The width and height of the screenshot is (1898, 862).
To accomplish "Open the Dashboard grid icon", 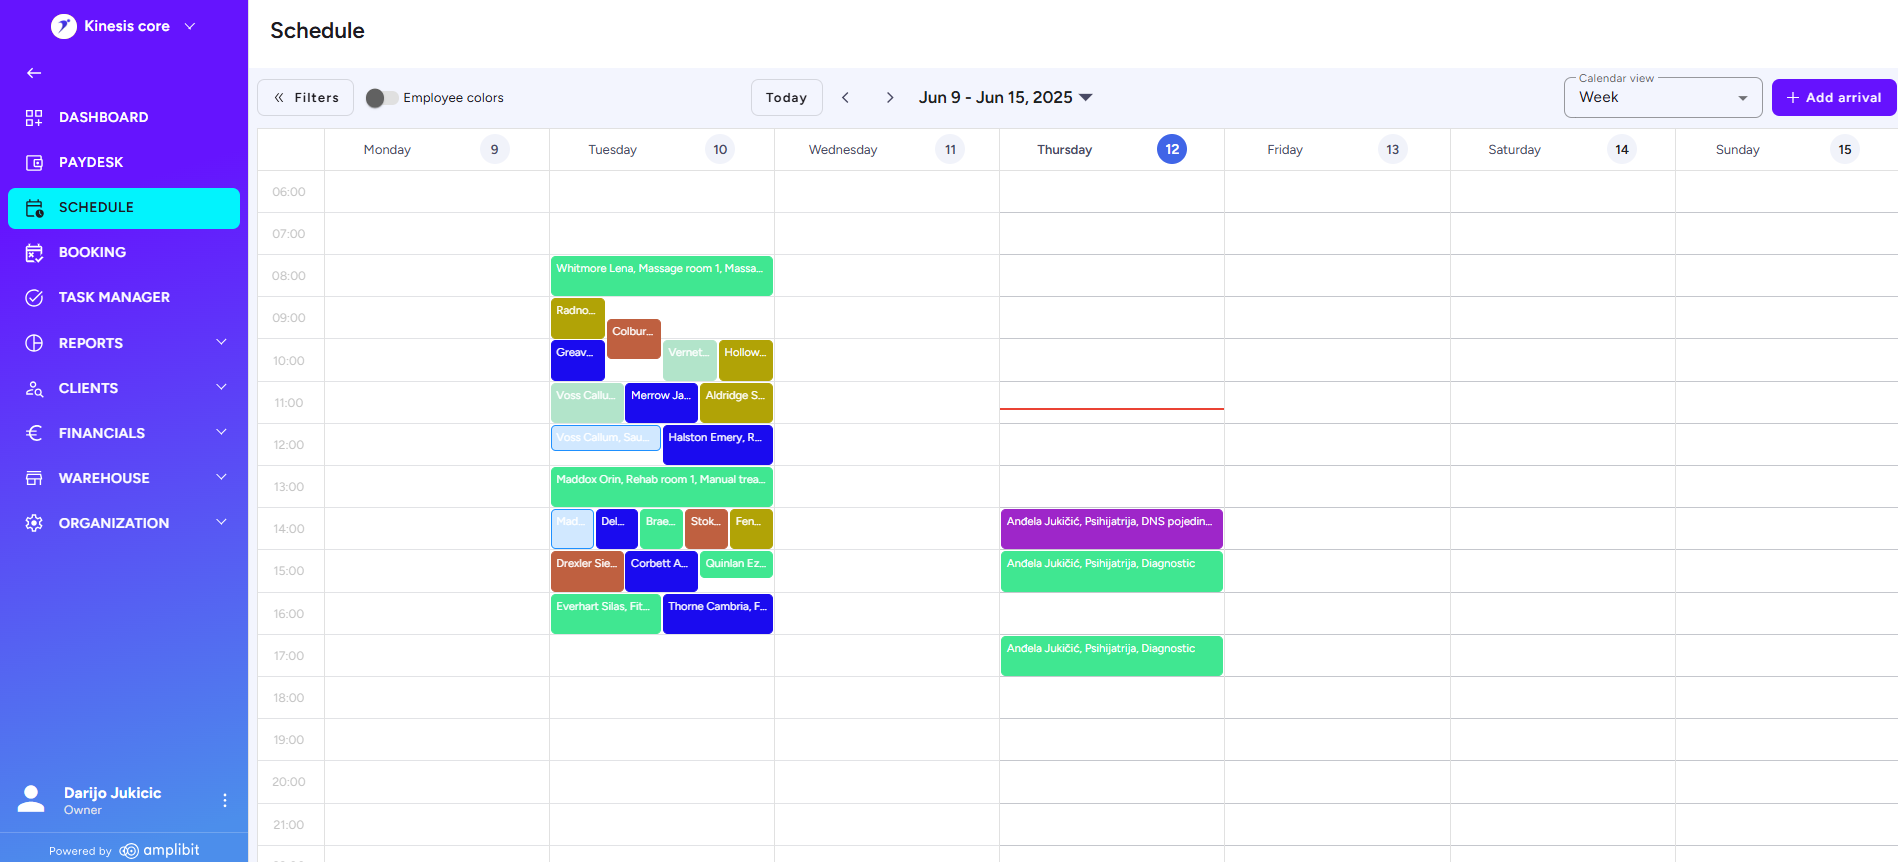I will tap(34, 118).
